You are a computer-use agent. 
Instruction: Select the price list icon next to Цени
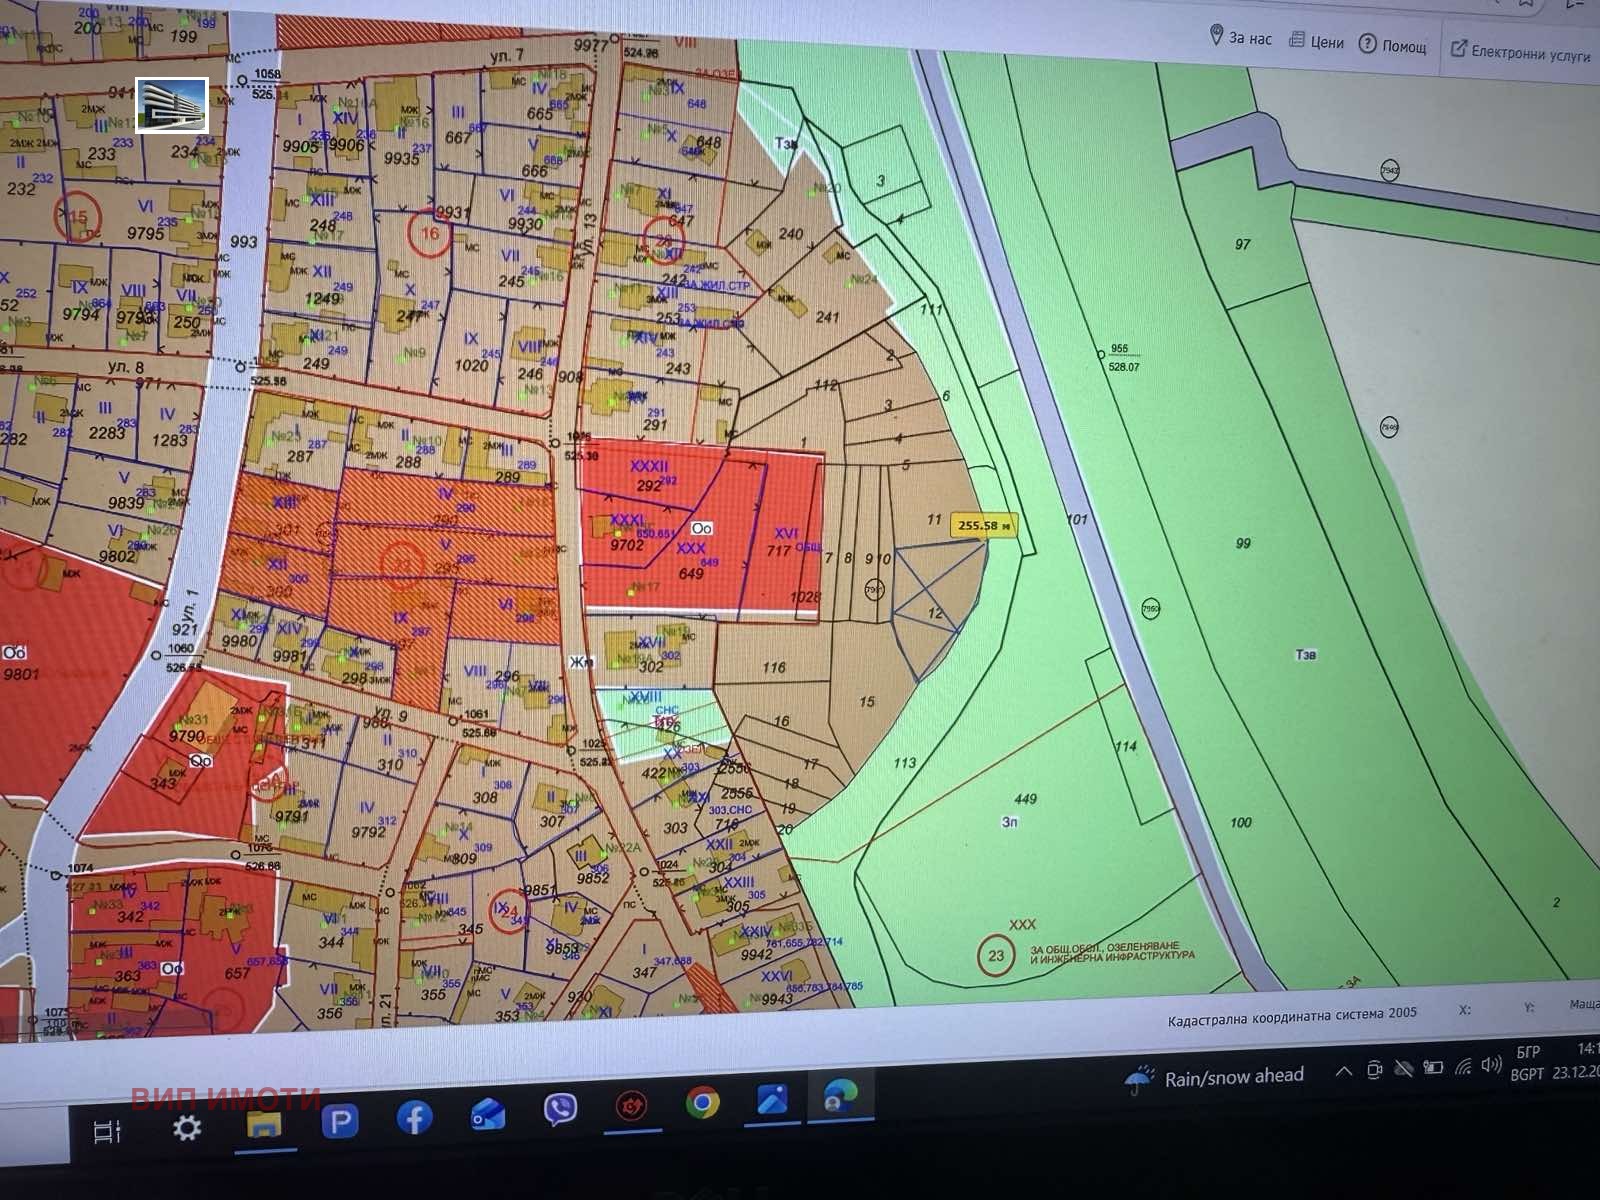coord(1297,40)
